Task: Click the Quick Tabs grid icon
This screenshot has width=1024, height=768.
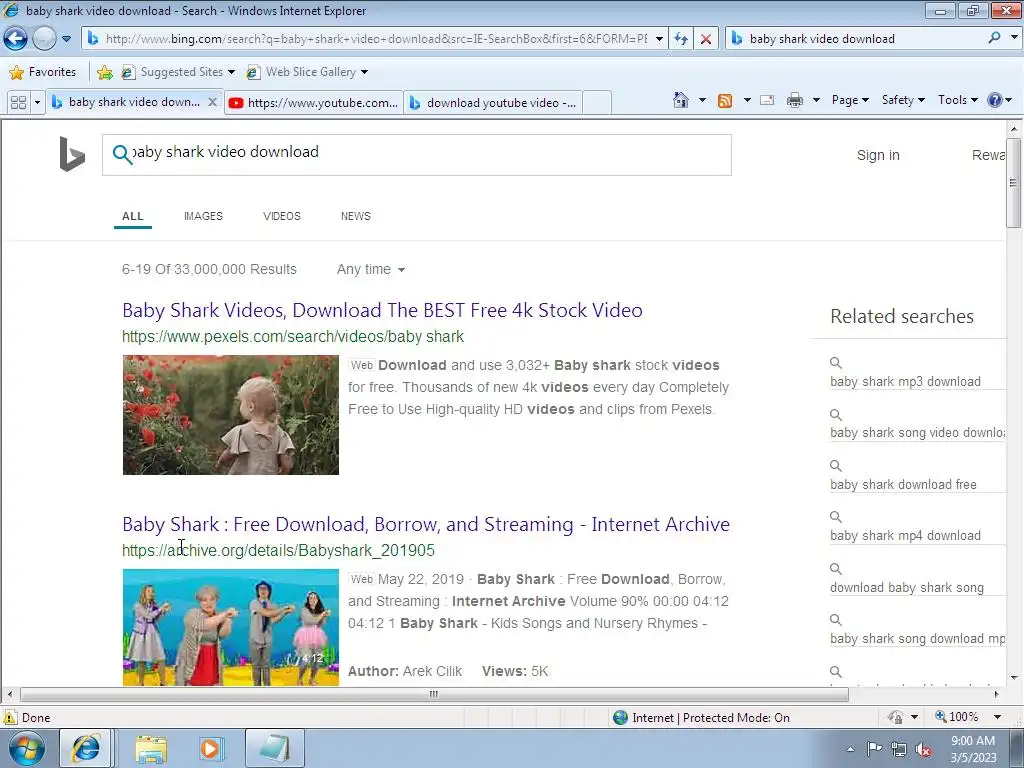Action: pos(18,103)
